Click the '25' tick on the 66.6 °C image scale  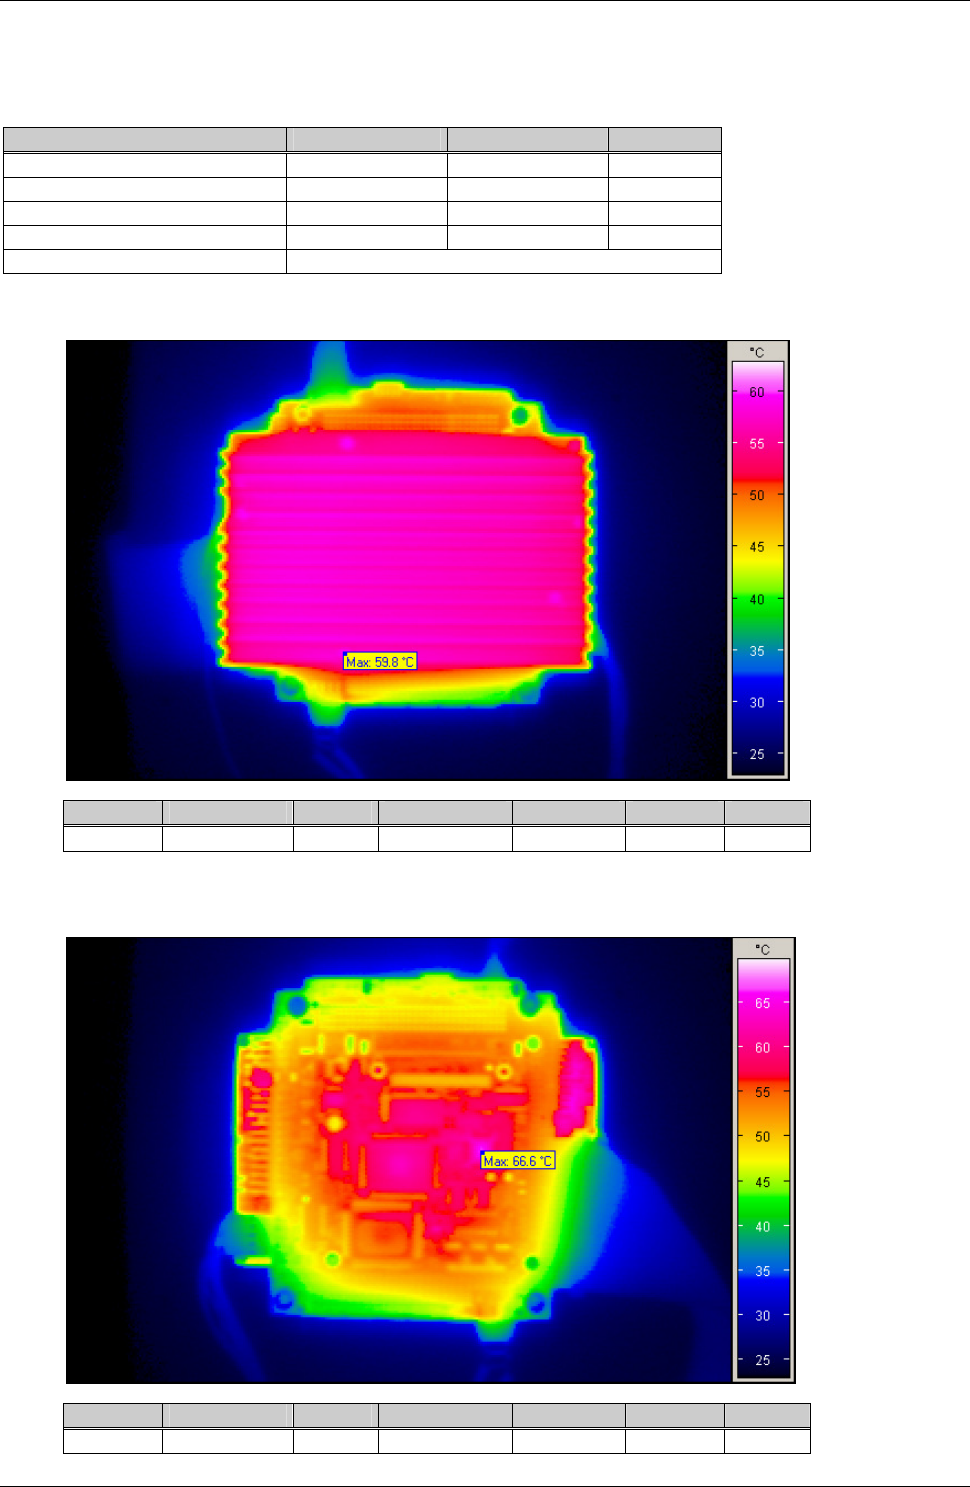coord(763,1360)
